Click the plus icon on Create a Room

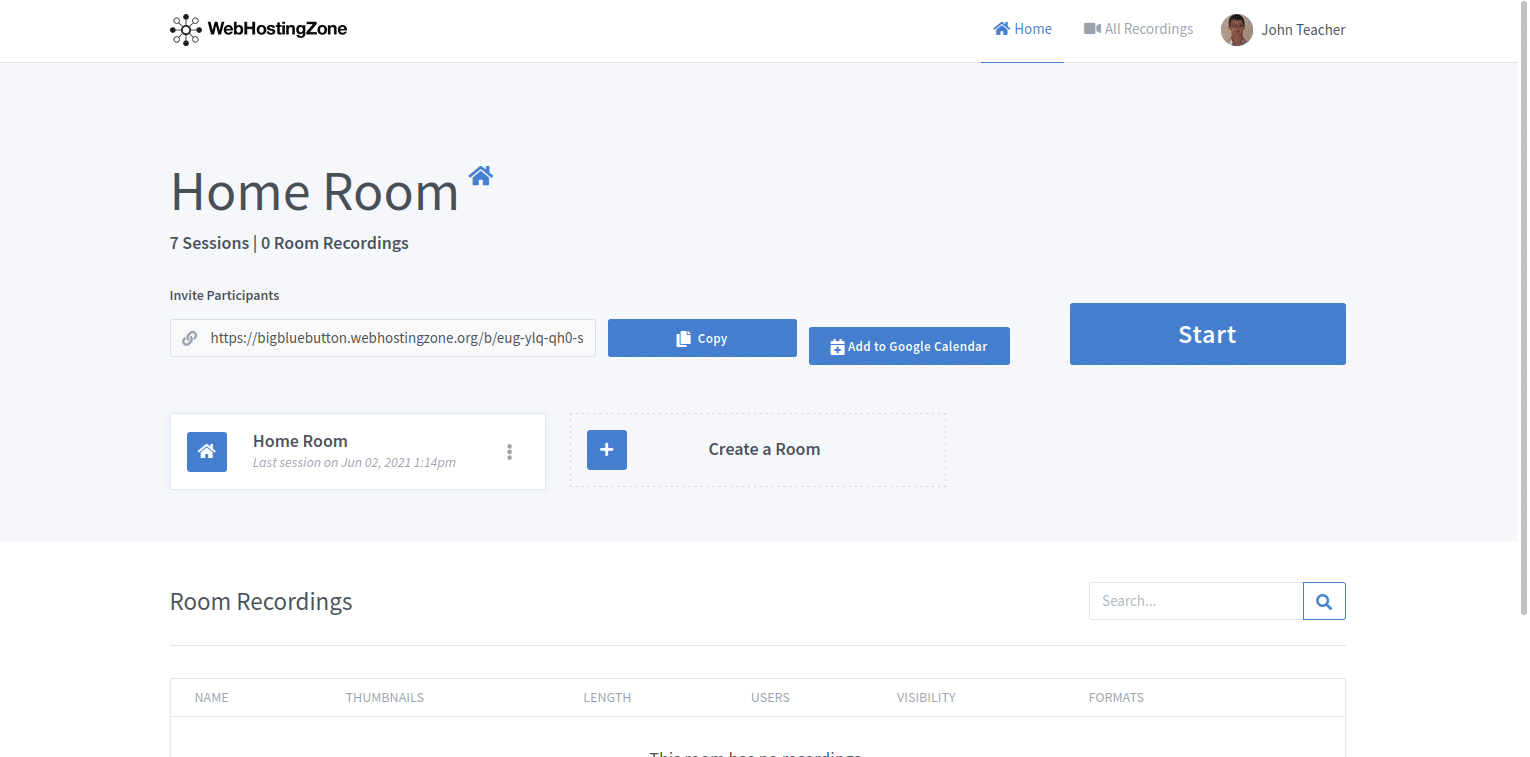pyautogui.click(x=606, y=450)
